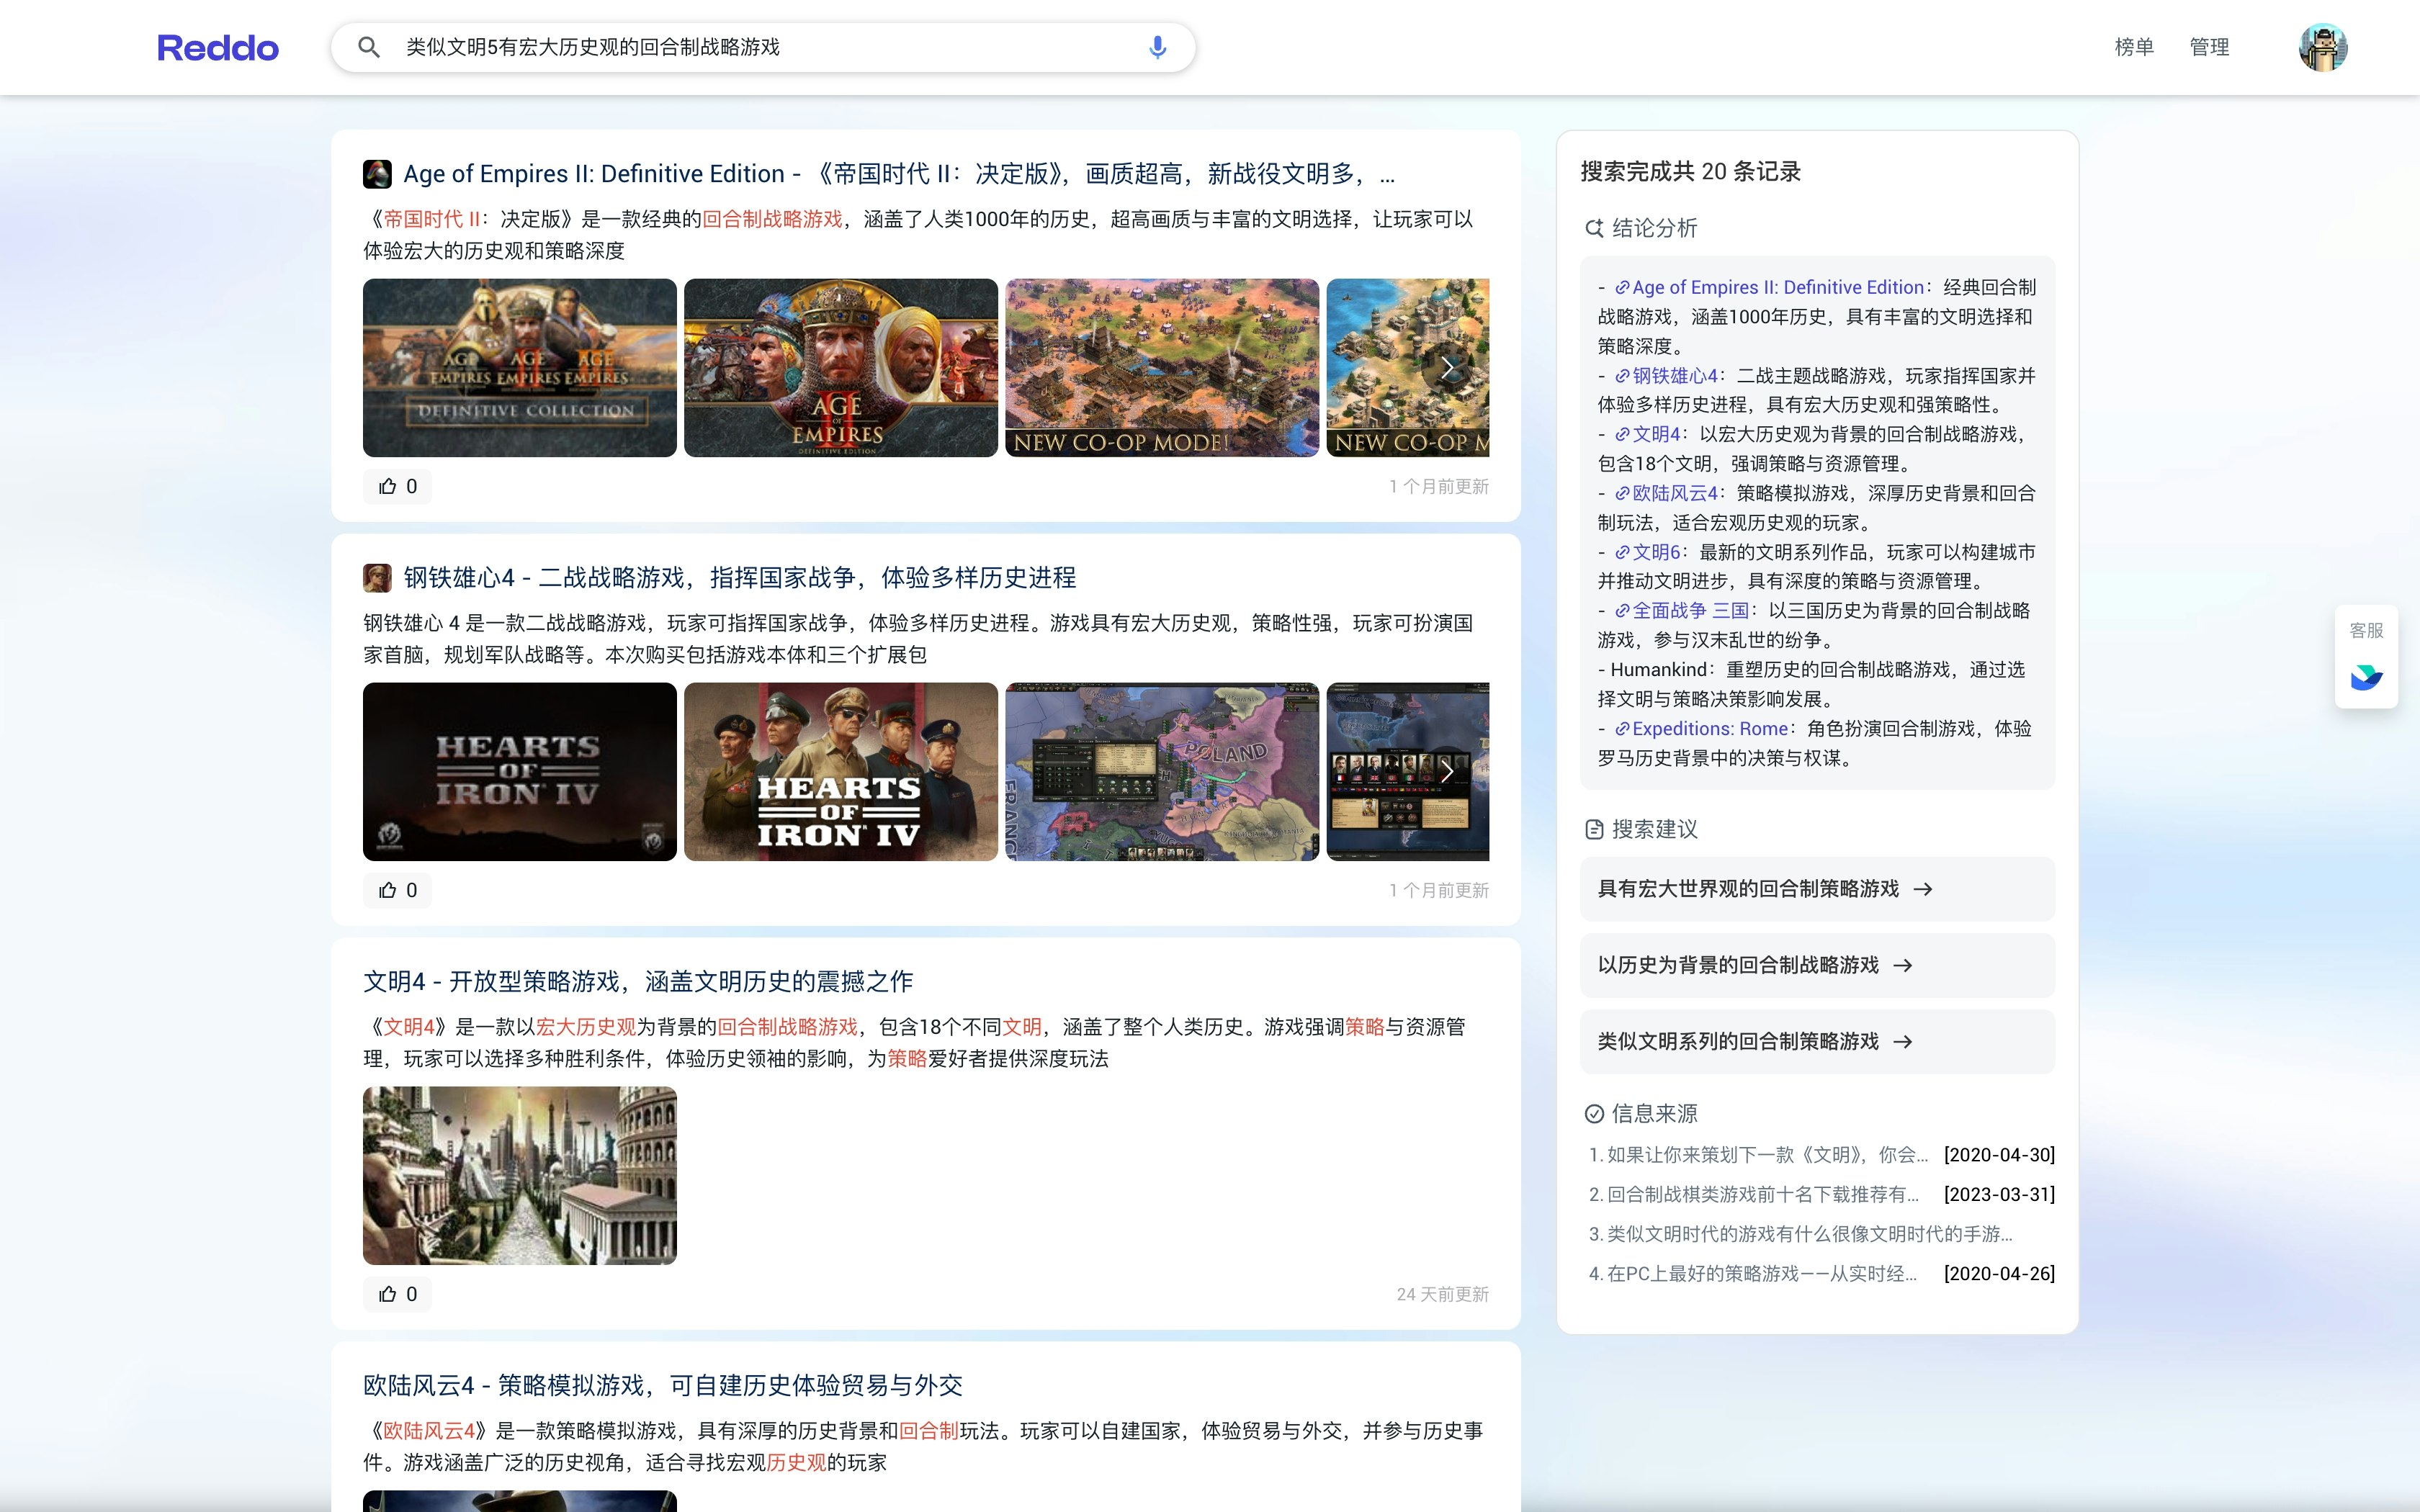Open 欧陆风云4 result title
This screenshot has width=2420, height=1512.
tap(663, 1386)
